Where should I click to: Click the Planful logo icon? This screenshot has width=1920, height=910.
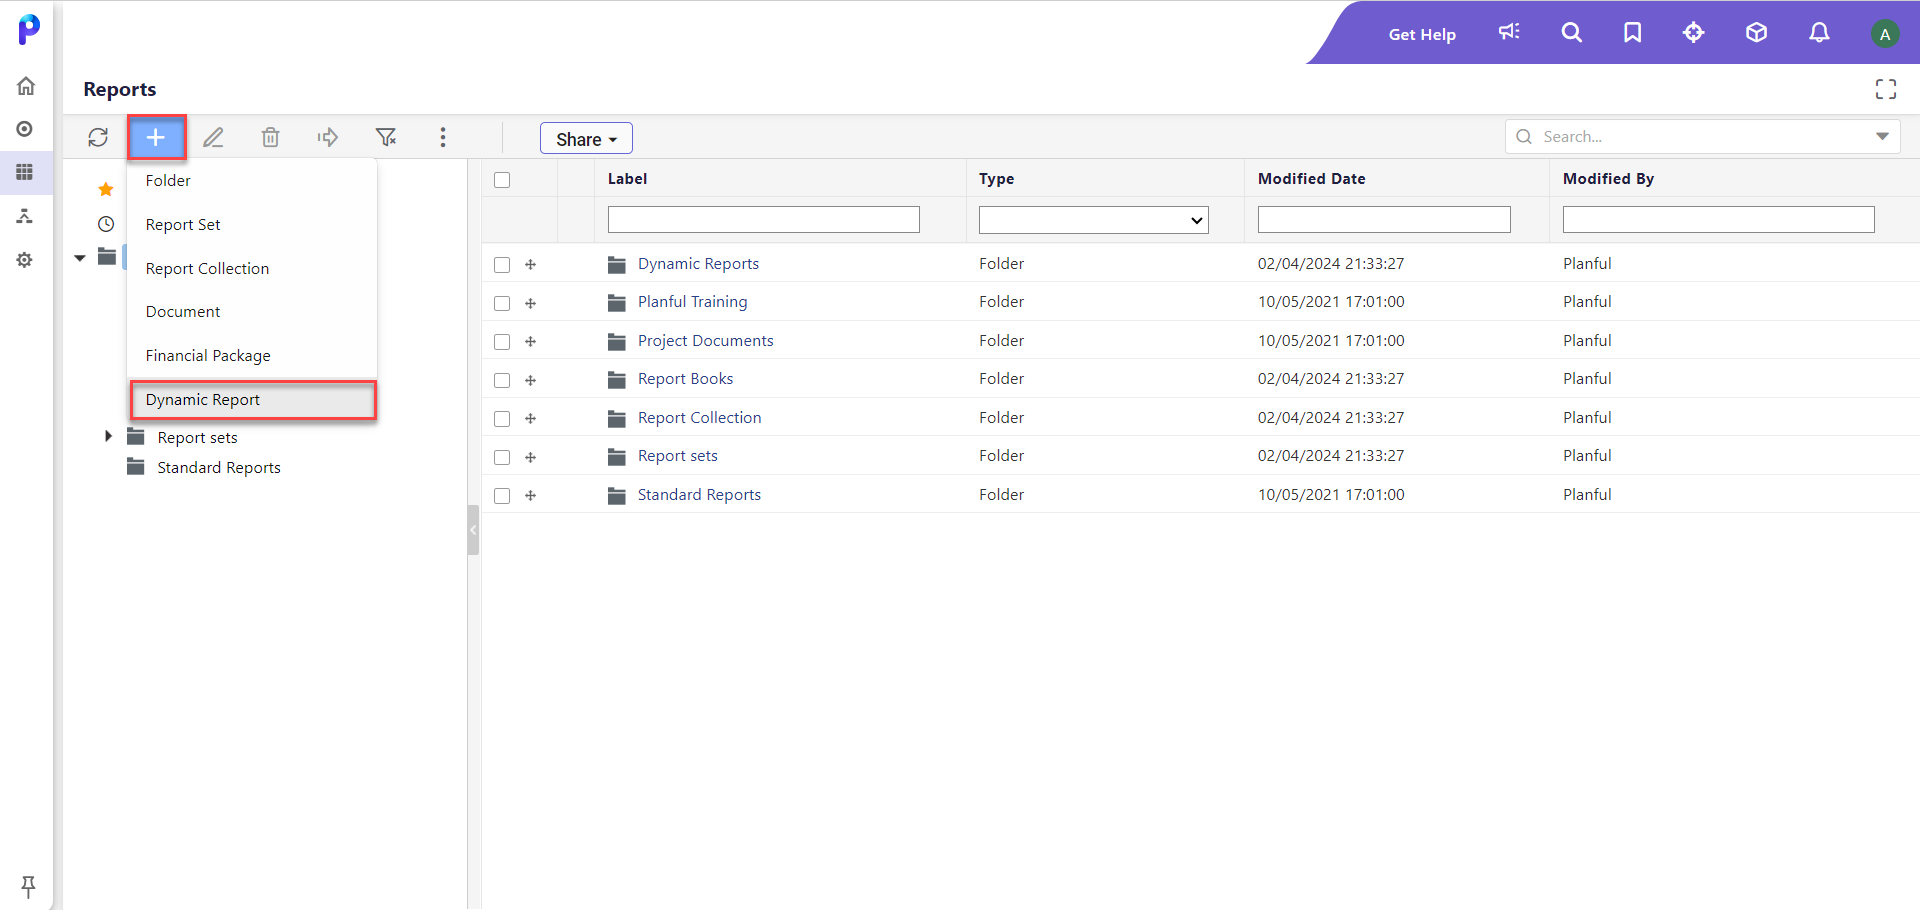click(x=29, y=29)
